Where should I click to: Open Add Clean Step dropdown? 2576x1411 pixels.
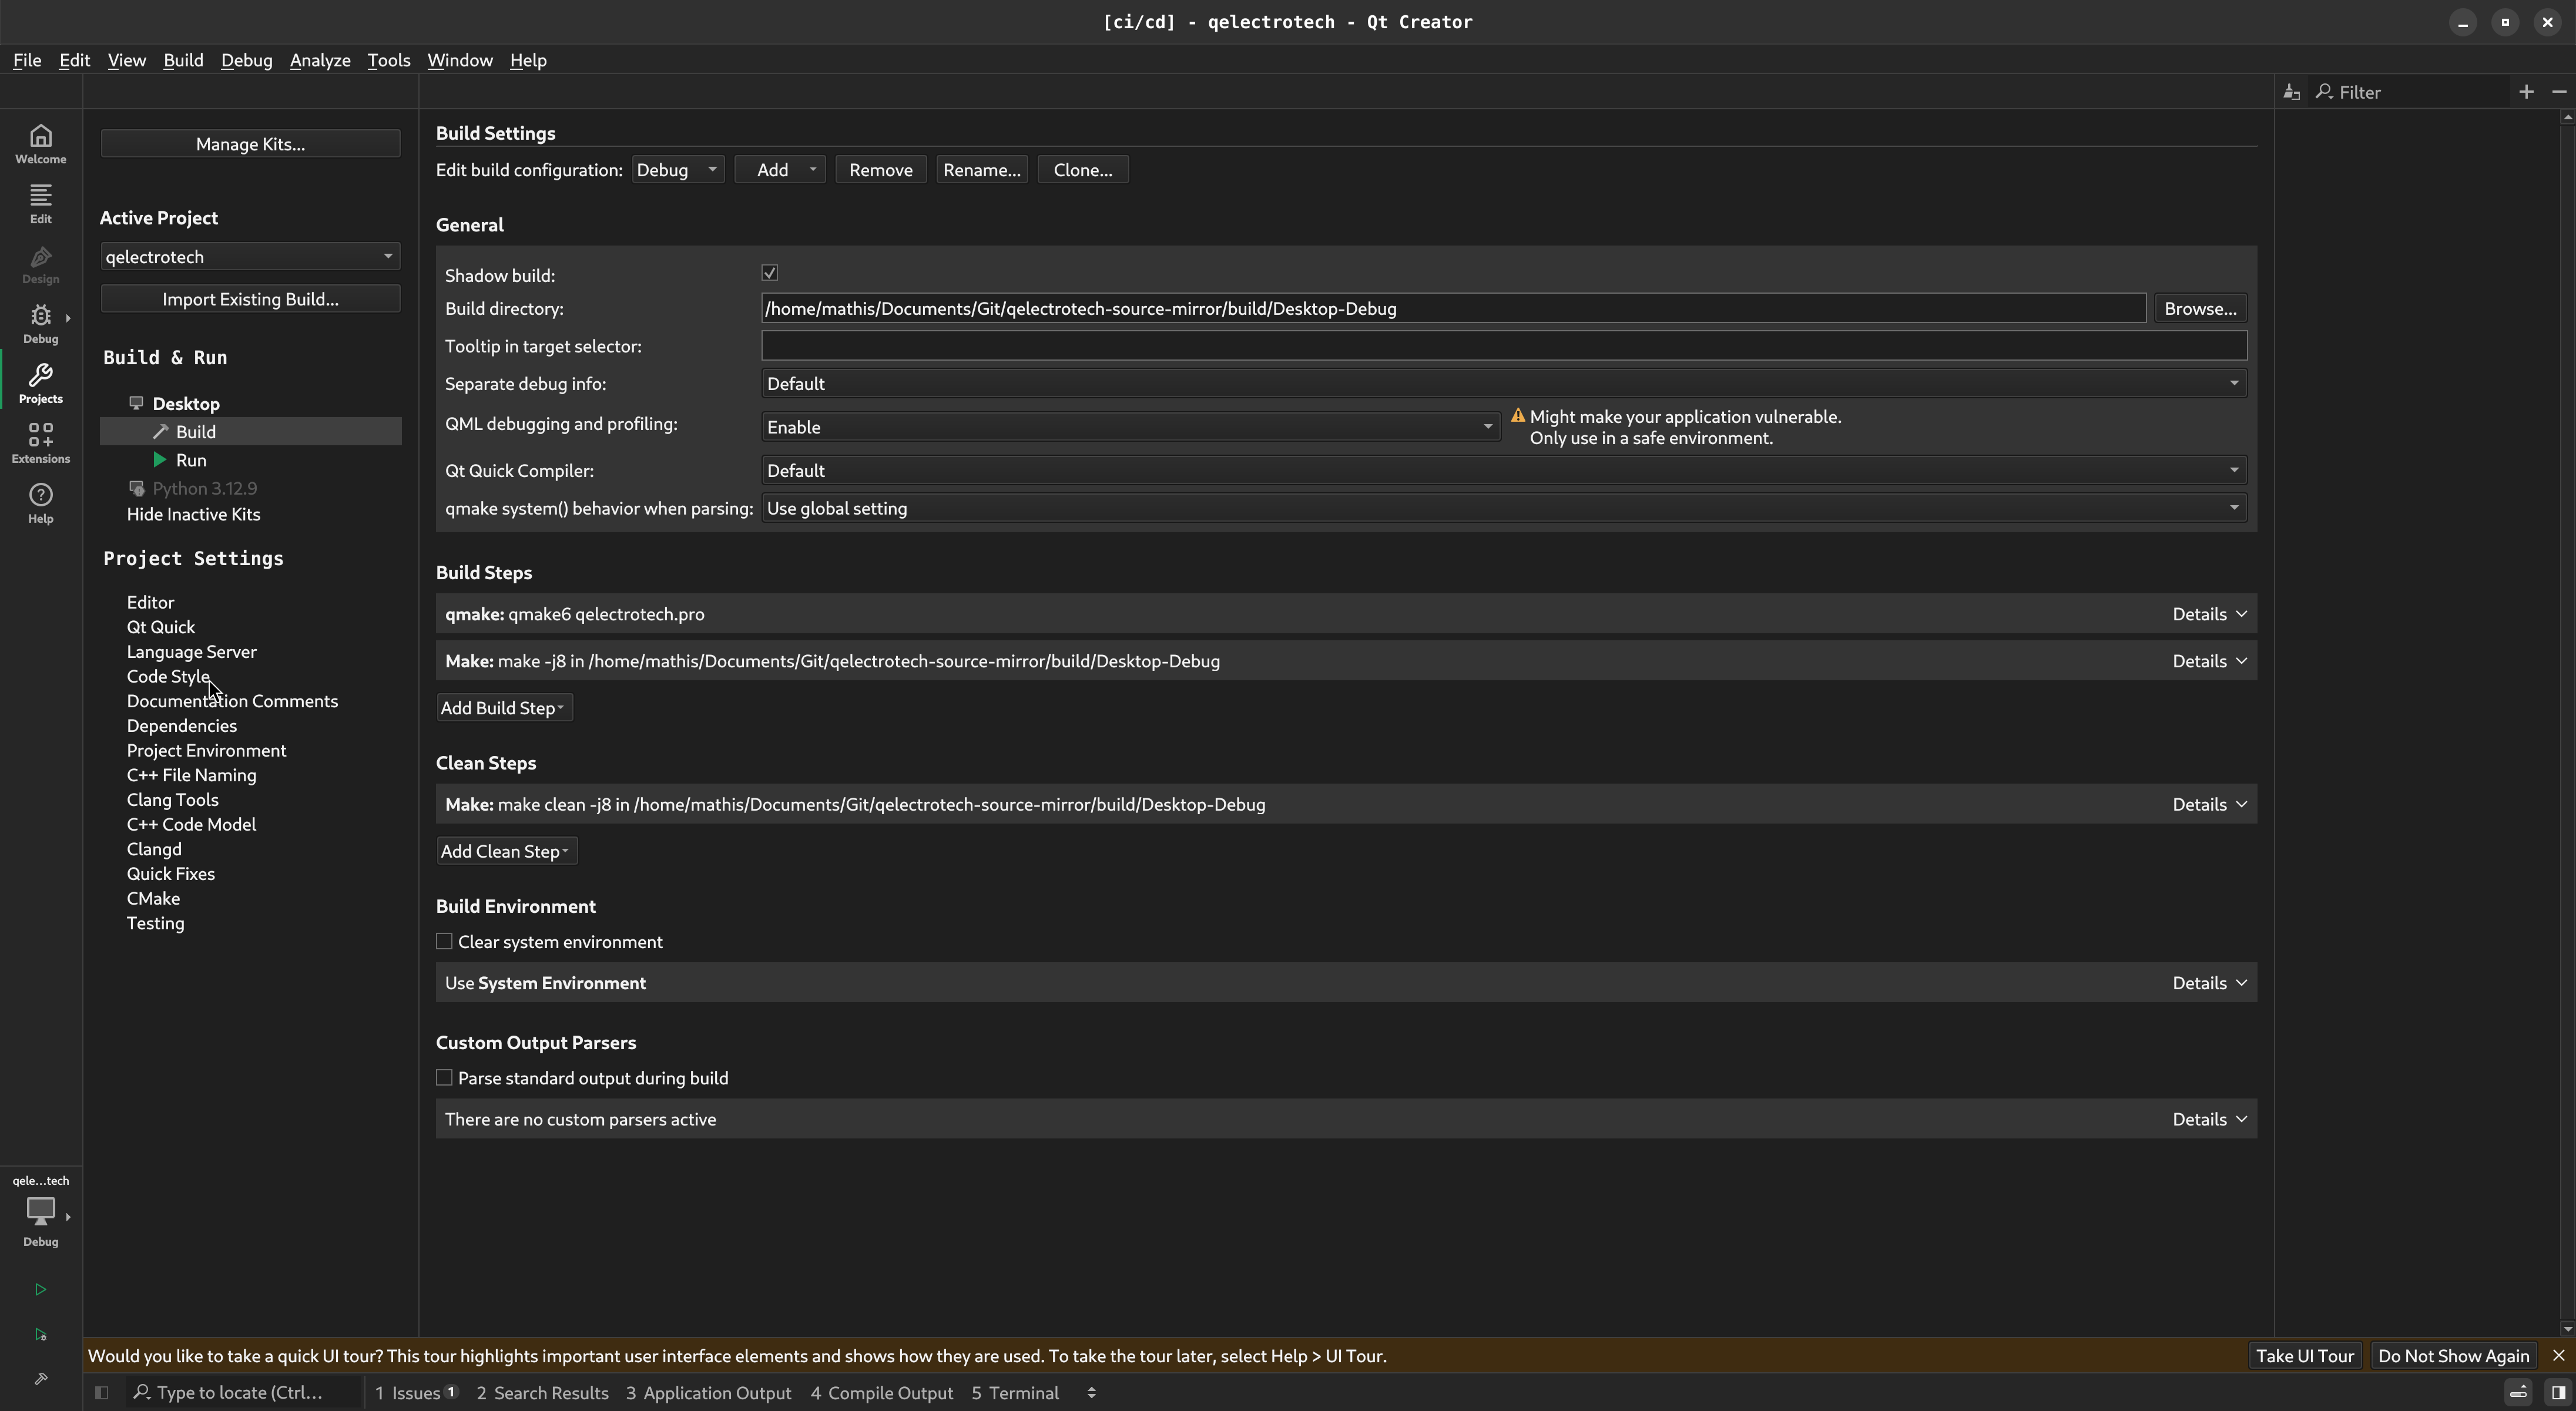[x=506, y=851]
